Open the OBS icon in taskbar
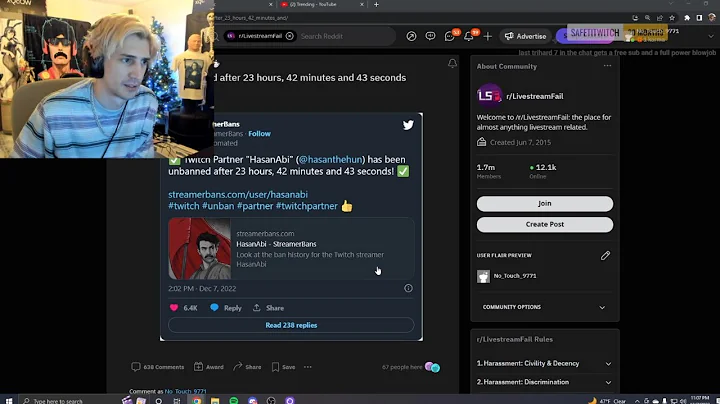The width and height of the screenshot is (720, 404). click(271, 400)
